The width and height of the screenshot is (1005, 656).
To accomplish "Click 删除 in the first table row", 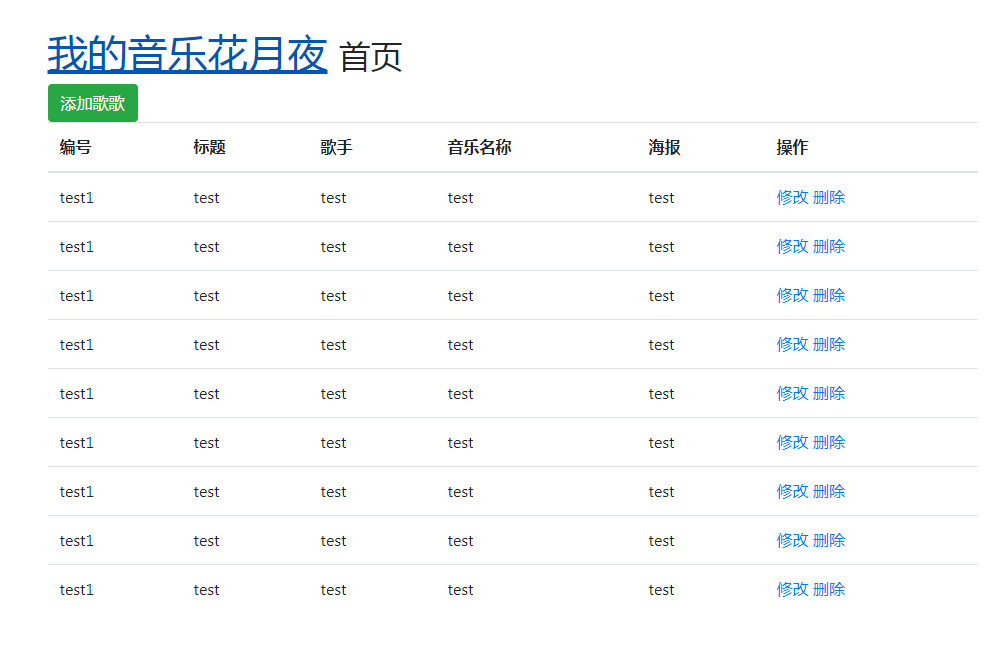I will tap(831, 197).
